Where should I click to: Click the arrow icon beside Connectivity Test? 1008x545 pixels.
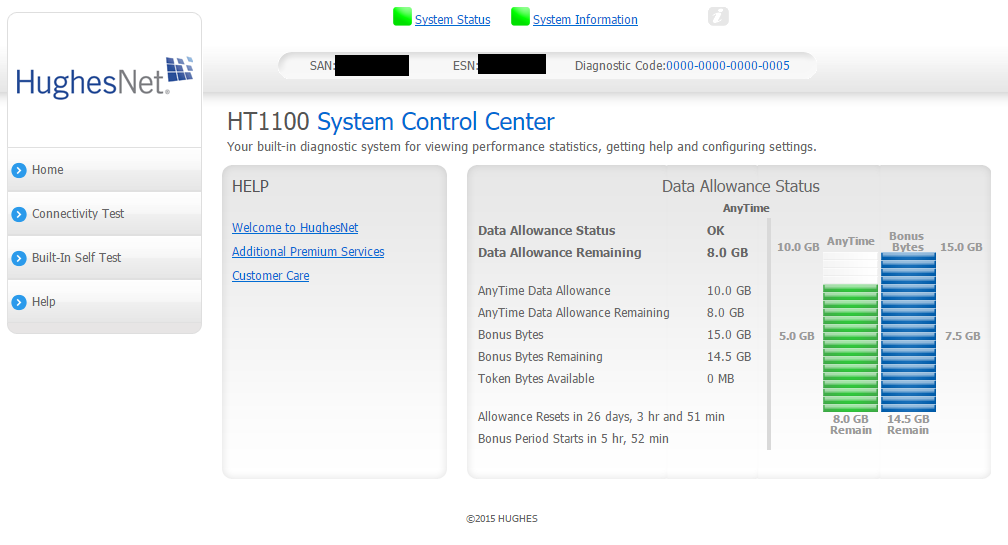[x=19, y=214]
